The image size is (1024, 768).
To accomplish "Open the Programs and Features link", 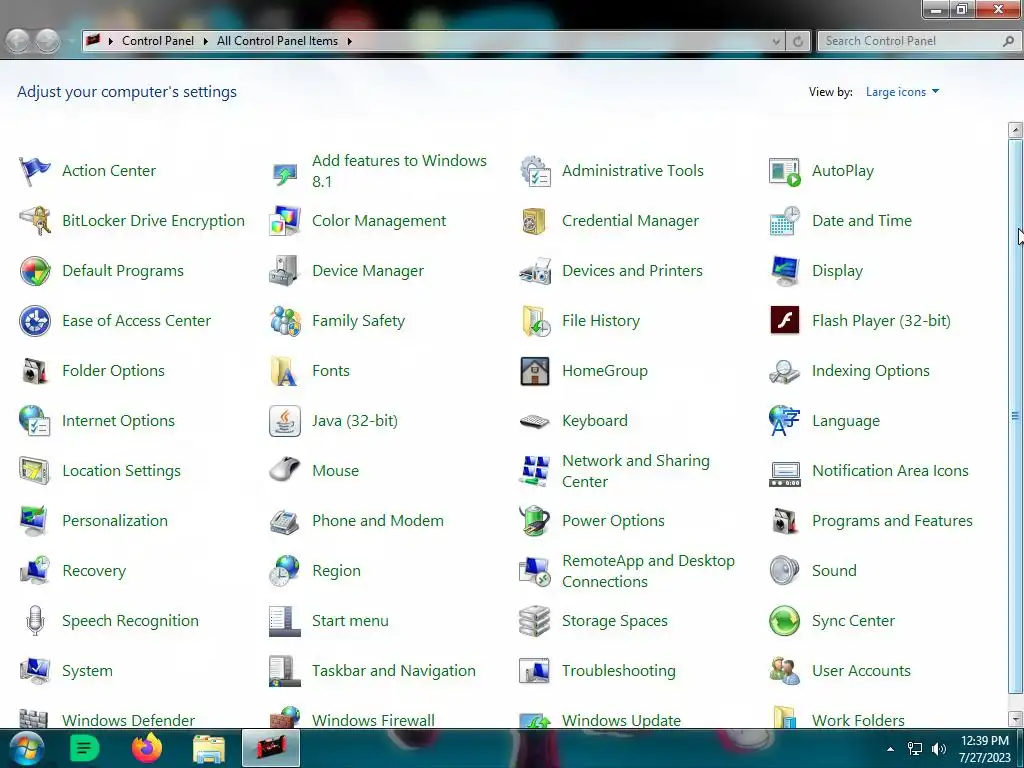I will pos(892,521).
